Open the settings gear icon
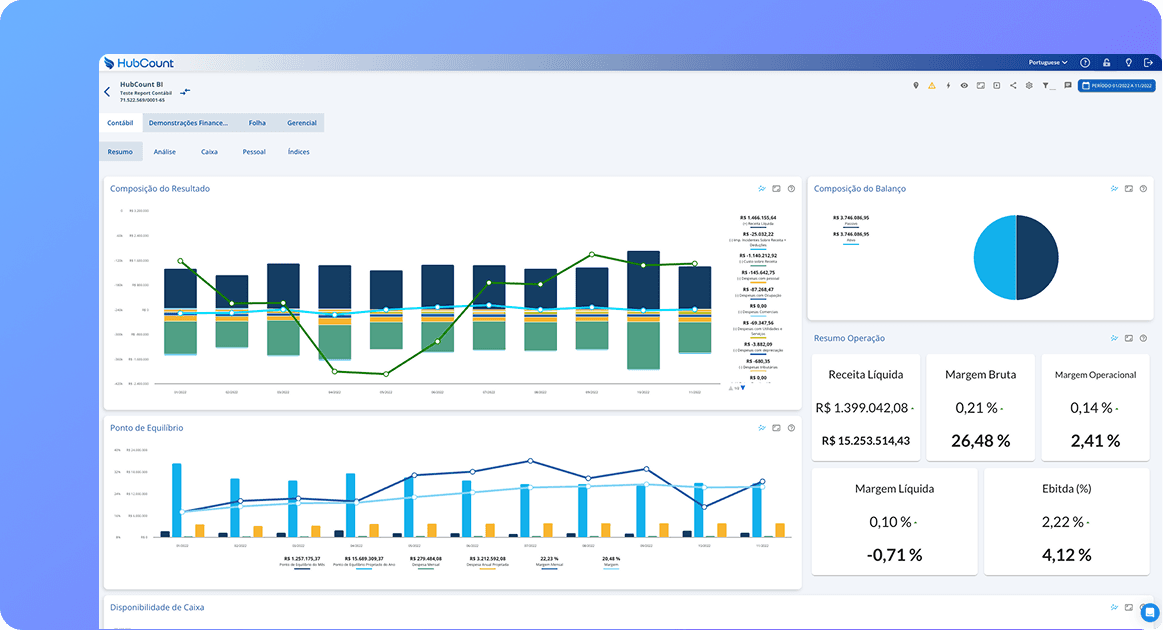The image size is (1163, 630). pyautogui.click(x=1029, y=86)
